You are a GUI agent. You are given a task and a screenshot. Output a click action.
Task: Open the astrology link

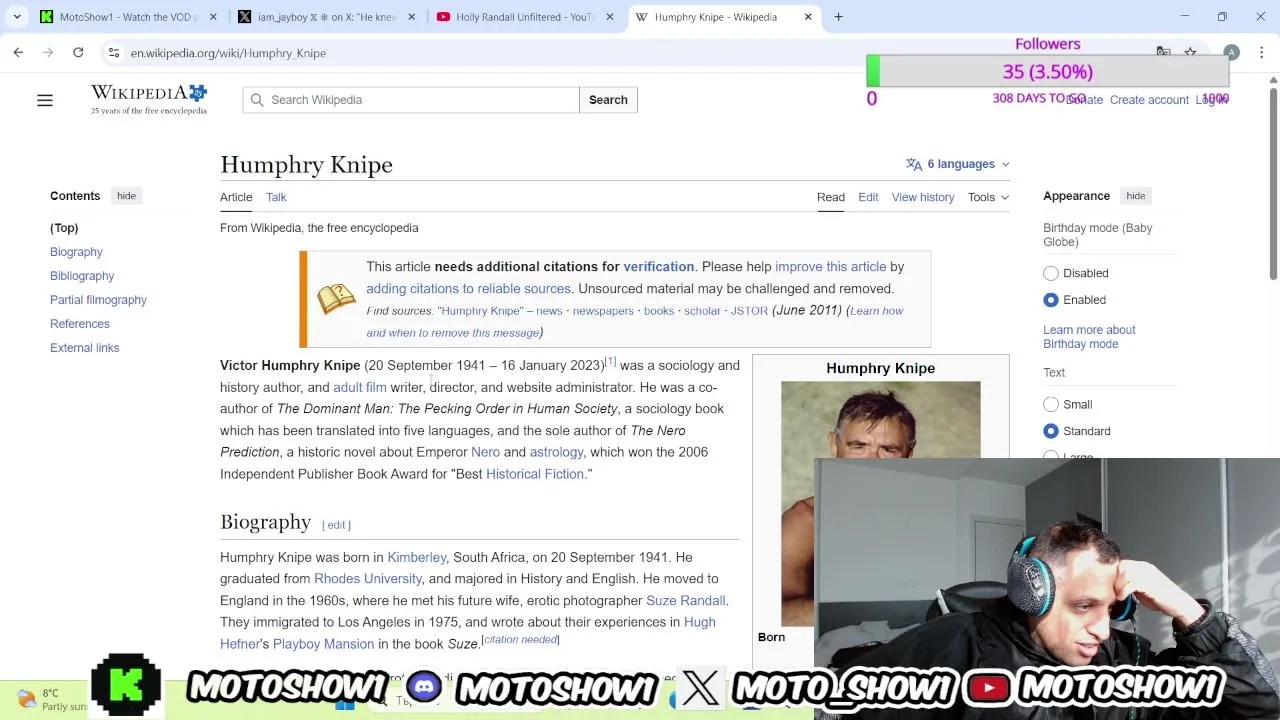coord(556,452)
